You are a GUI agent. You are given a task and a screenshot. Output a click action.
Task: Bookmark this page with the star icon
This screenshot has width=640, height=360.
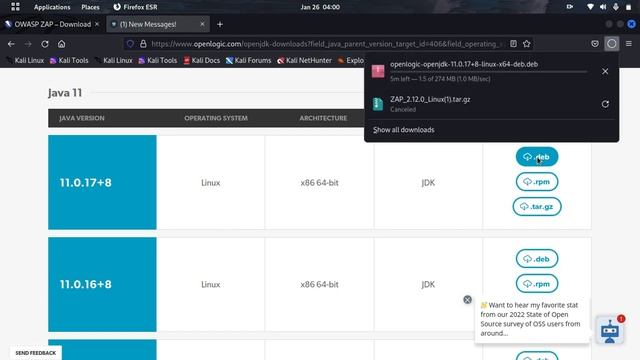coord(527,44)
